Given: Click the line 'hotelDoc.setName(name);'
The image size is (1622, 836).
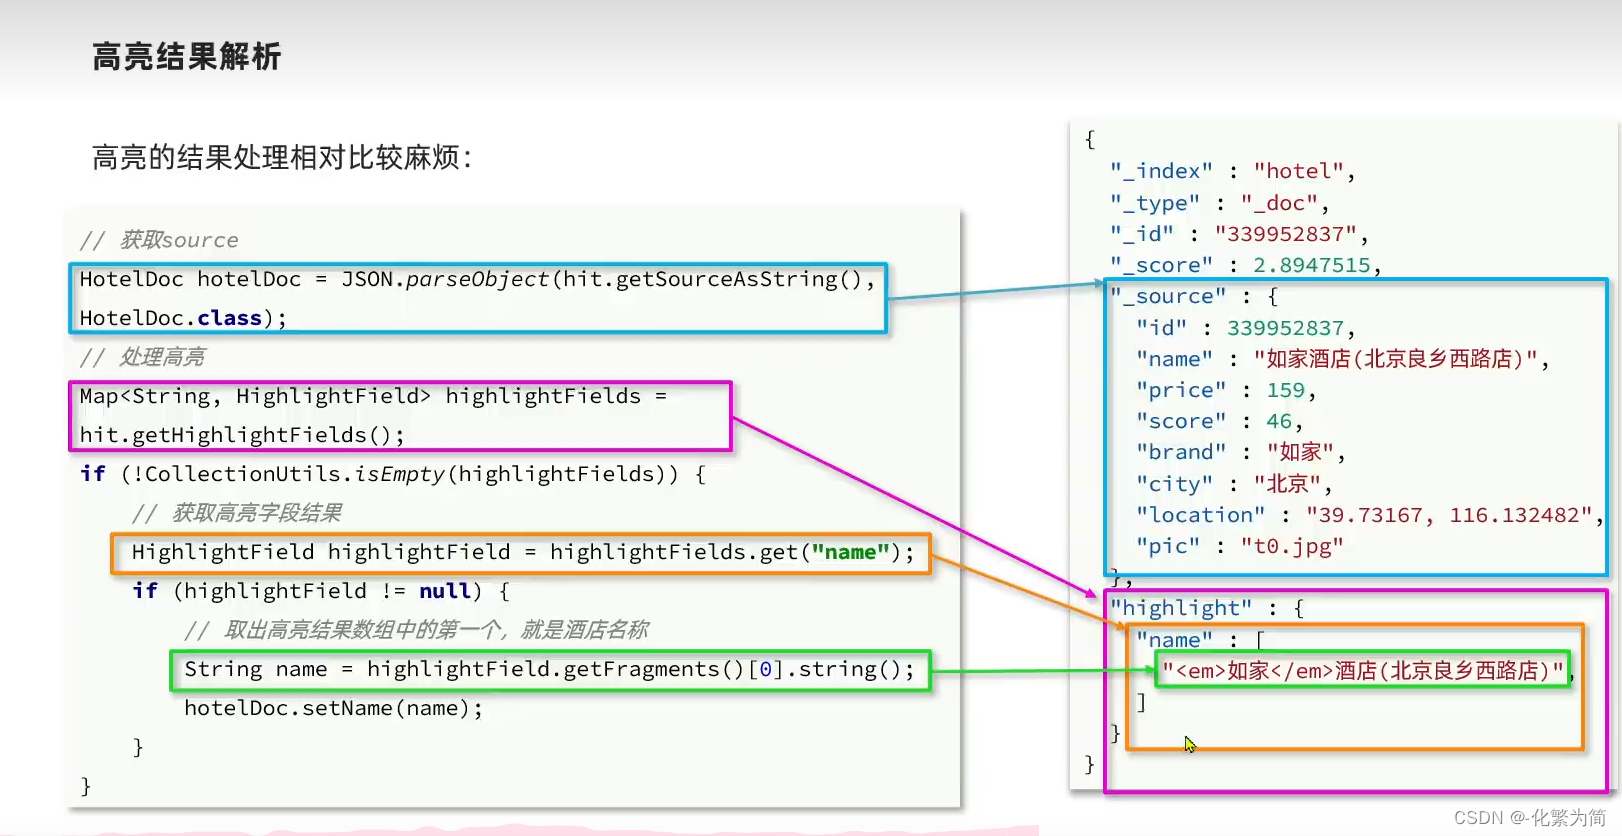Looking at the screenshot, I should point(333,708).
